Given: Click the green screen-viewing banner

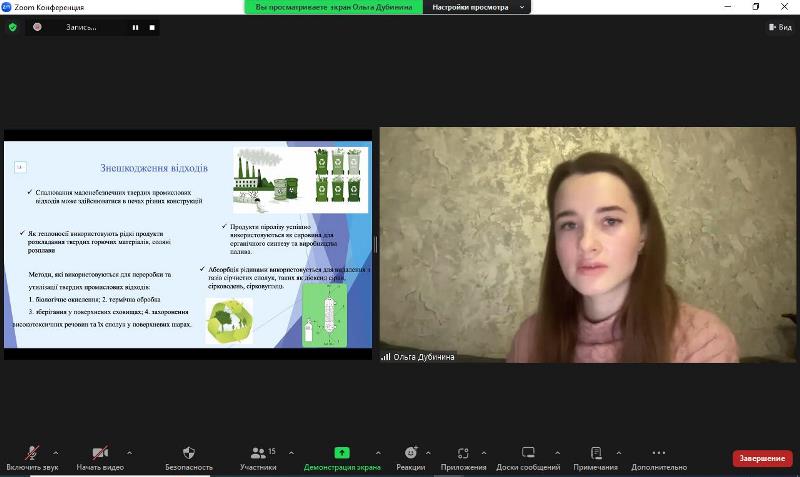Looking at the screenshot, I should coord(334,7).
